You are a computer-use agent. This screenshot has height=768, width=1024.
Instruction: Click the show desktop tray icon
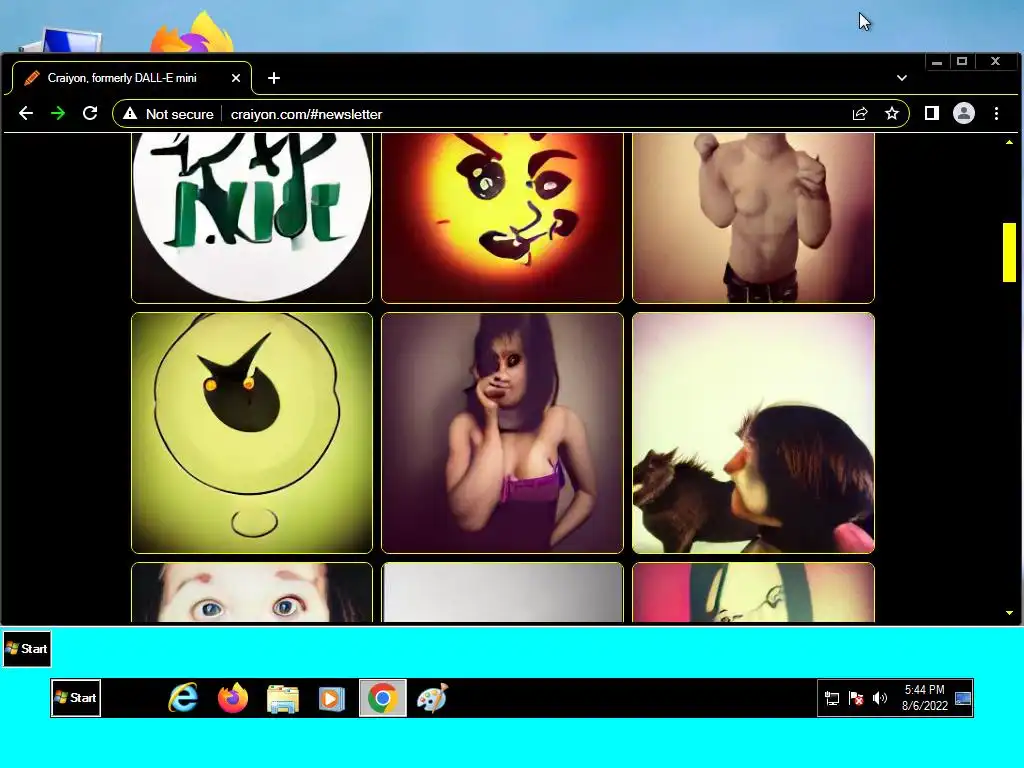tap(963, 698)
